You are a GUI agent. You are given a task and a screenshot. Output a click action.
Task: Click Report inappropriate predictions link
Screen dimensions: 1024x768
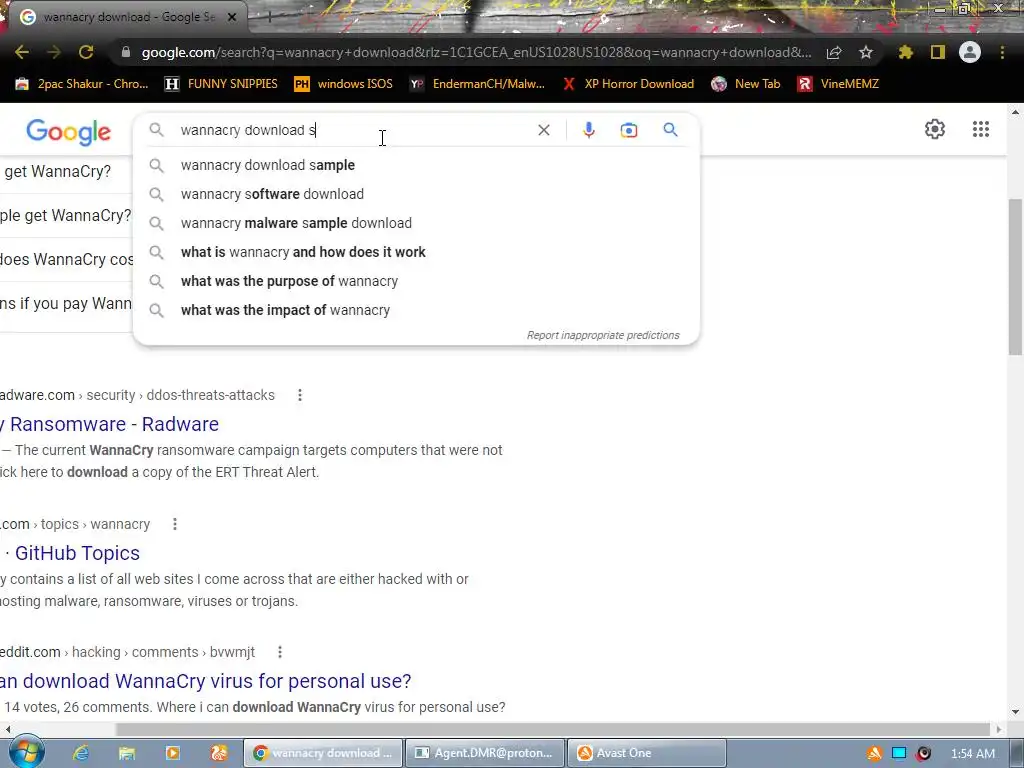click(603, 335)
